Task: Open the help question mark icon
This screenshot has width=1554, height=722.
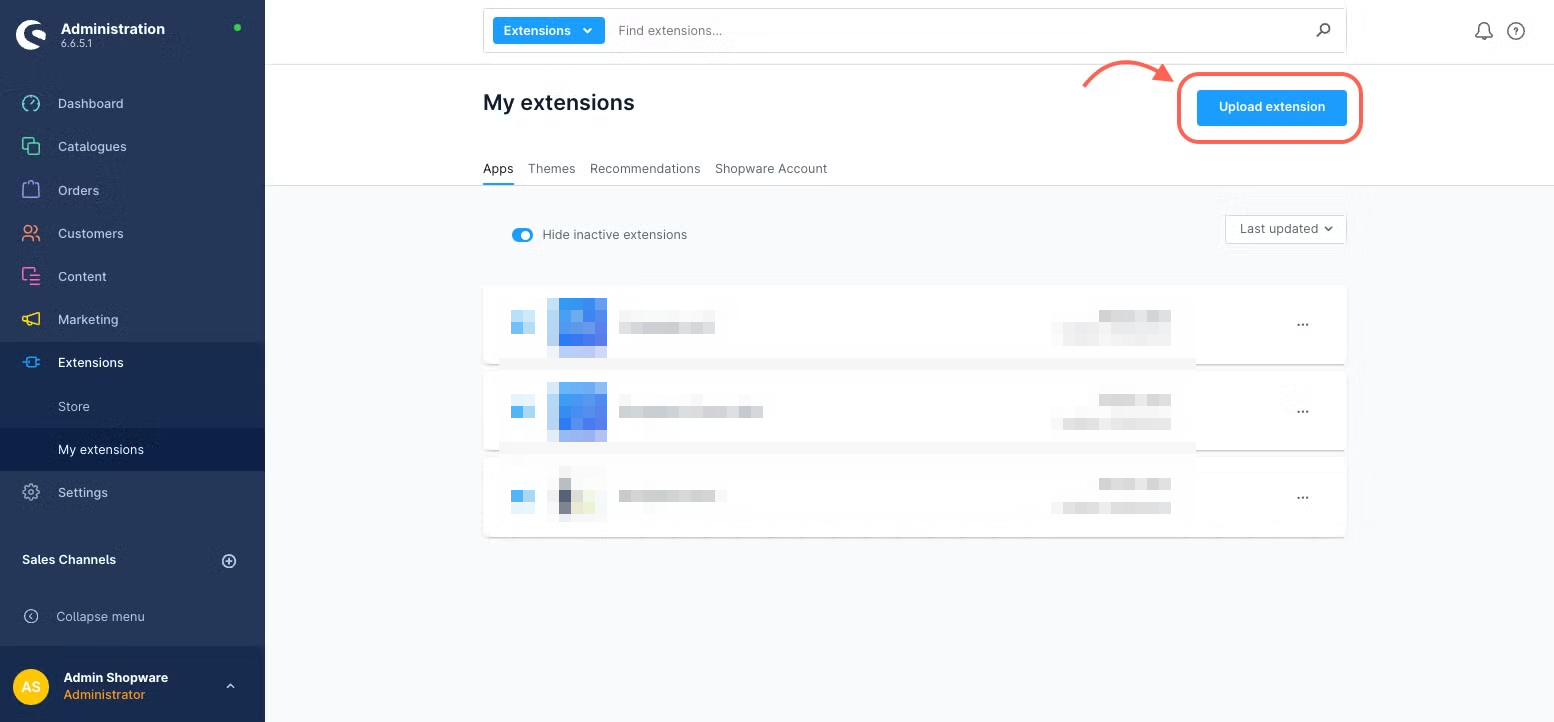Action: (1516, 31)
